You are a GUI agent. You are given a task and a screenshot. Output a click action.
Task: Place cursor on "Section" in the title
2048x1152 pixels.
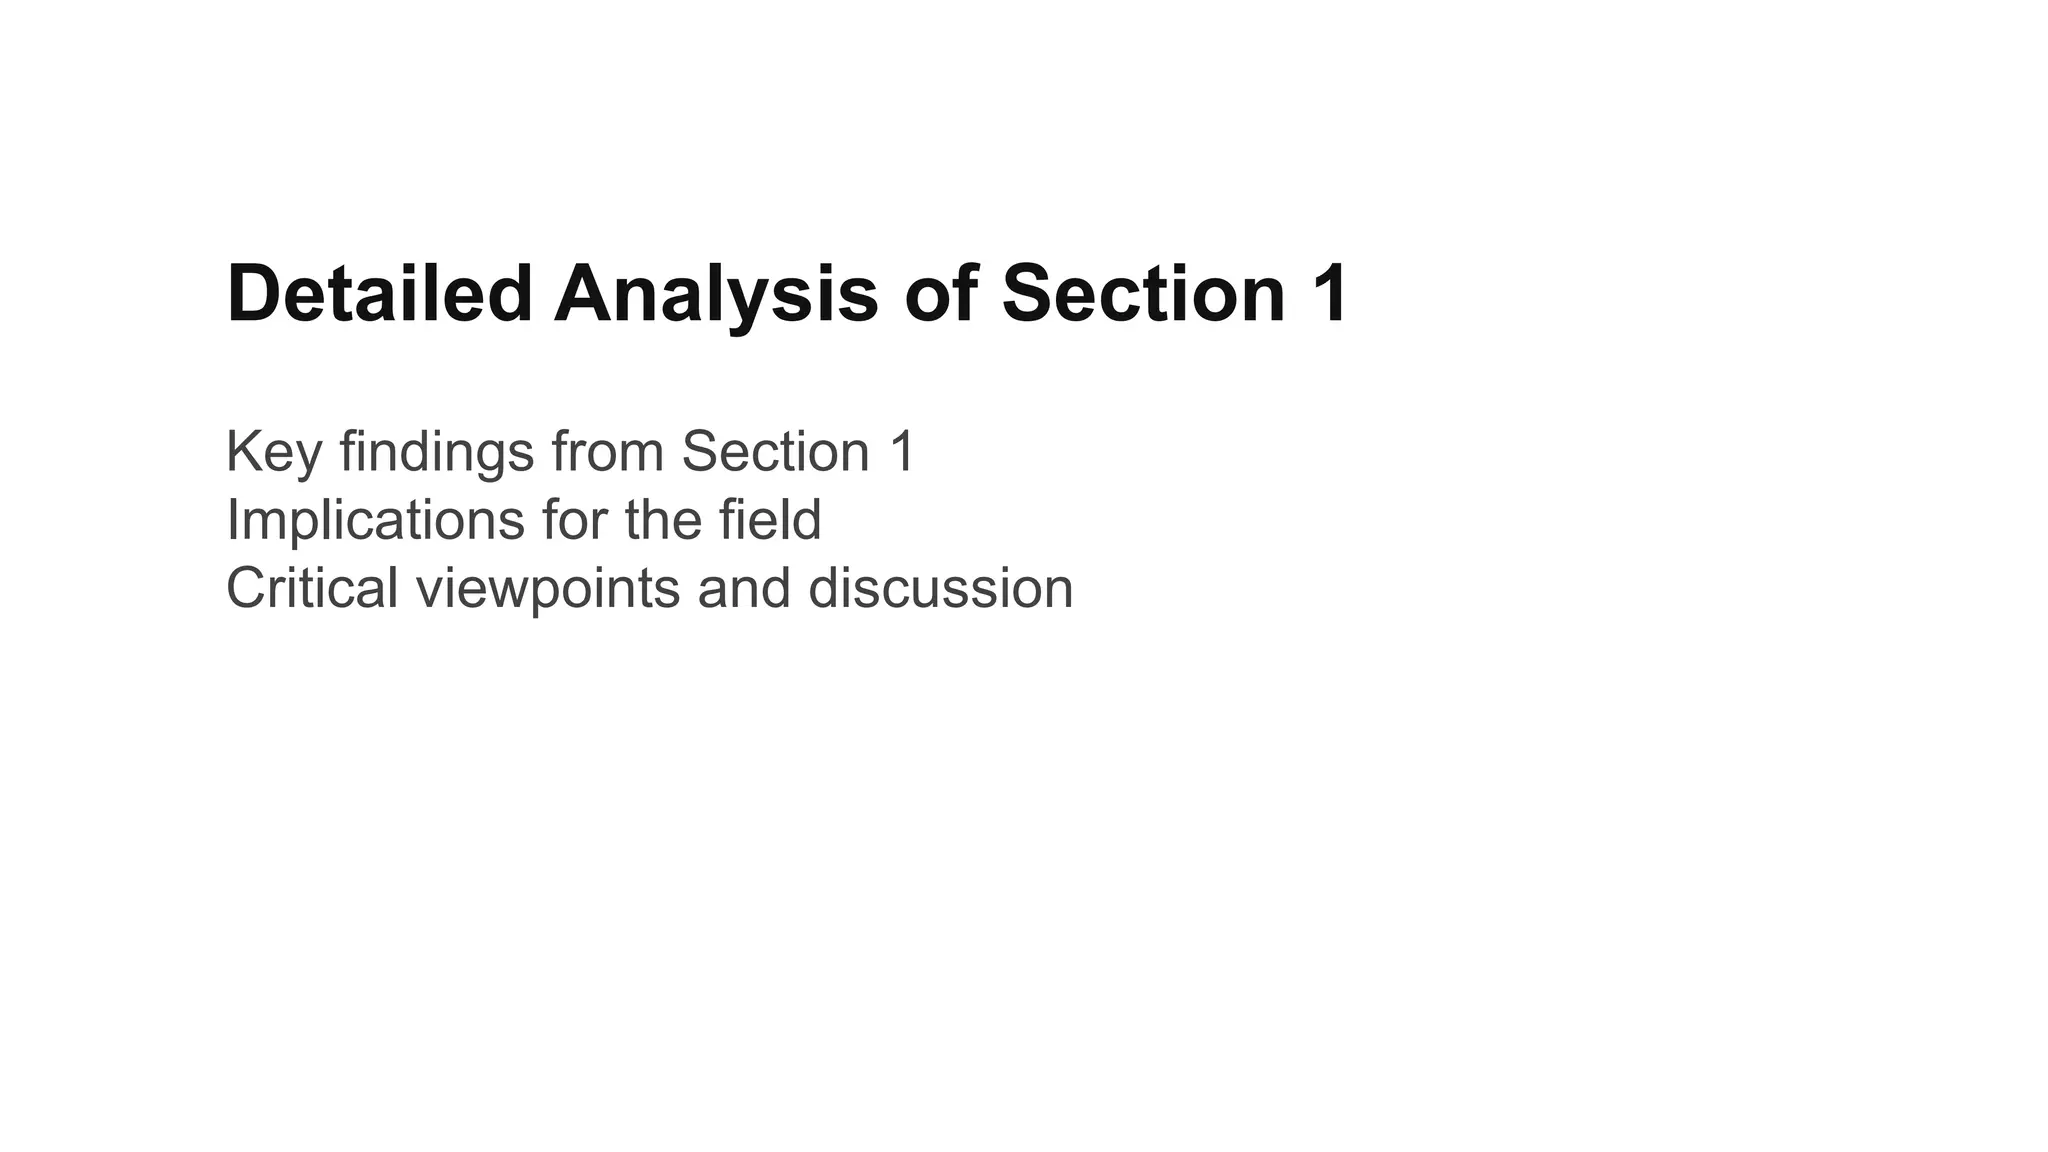pos(1142,294)
